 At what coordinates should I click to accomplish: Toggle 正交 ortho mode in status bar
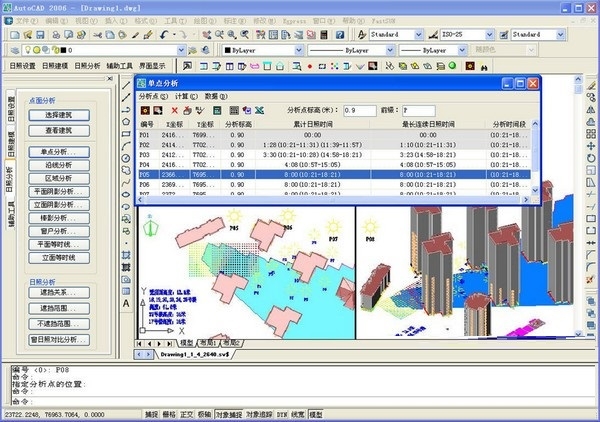[187, 414]
